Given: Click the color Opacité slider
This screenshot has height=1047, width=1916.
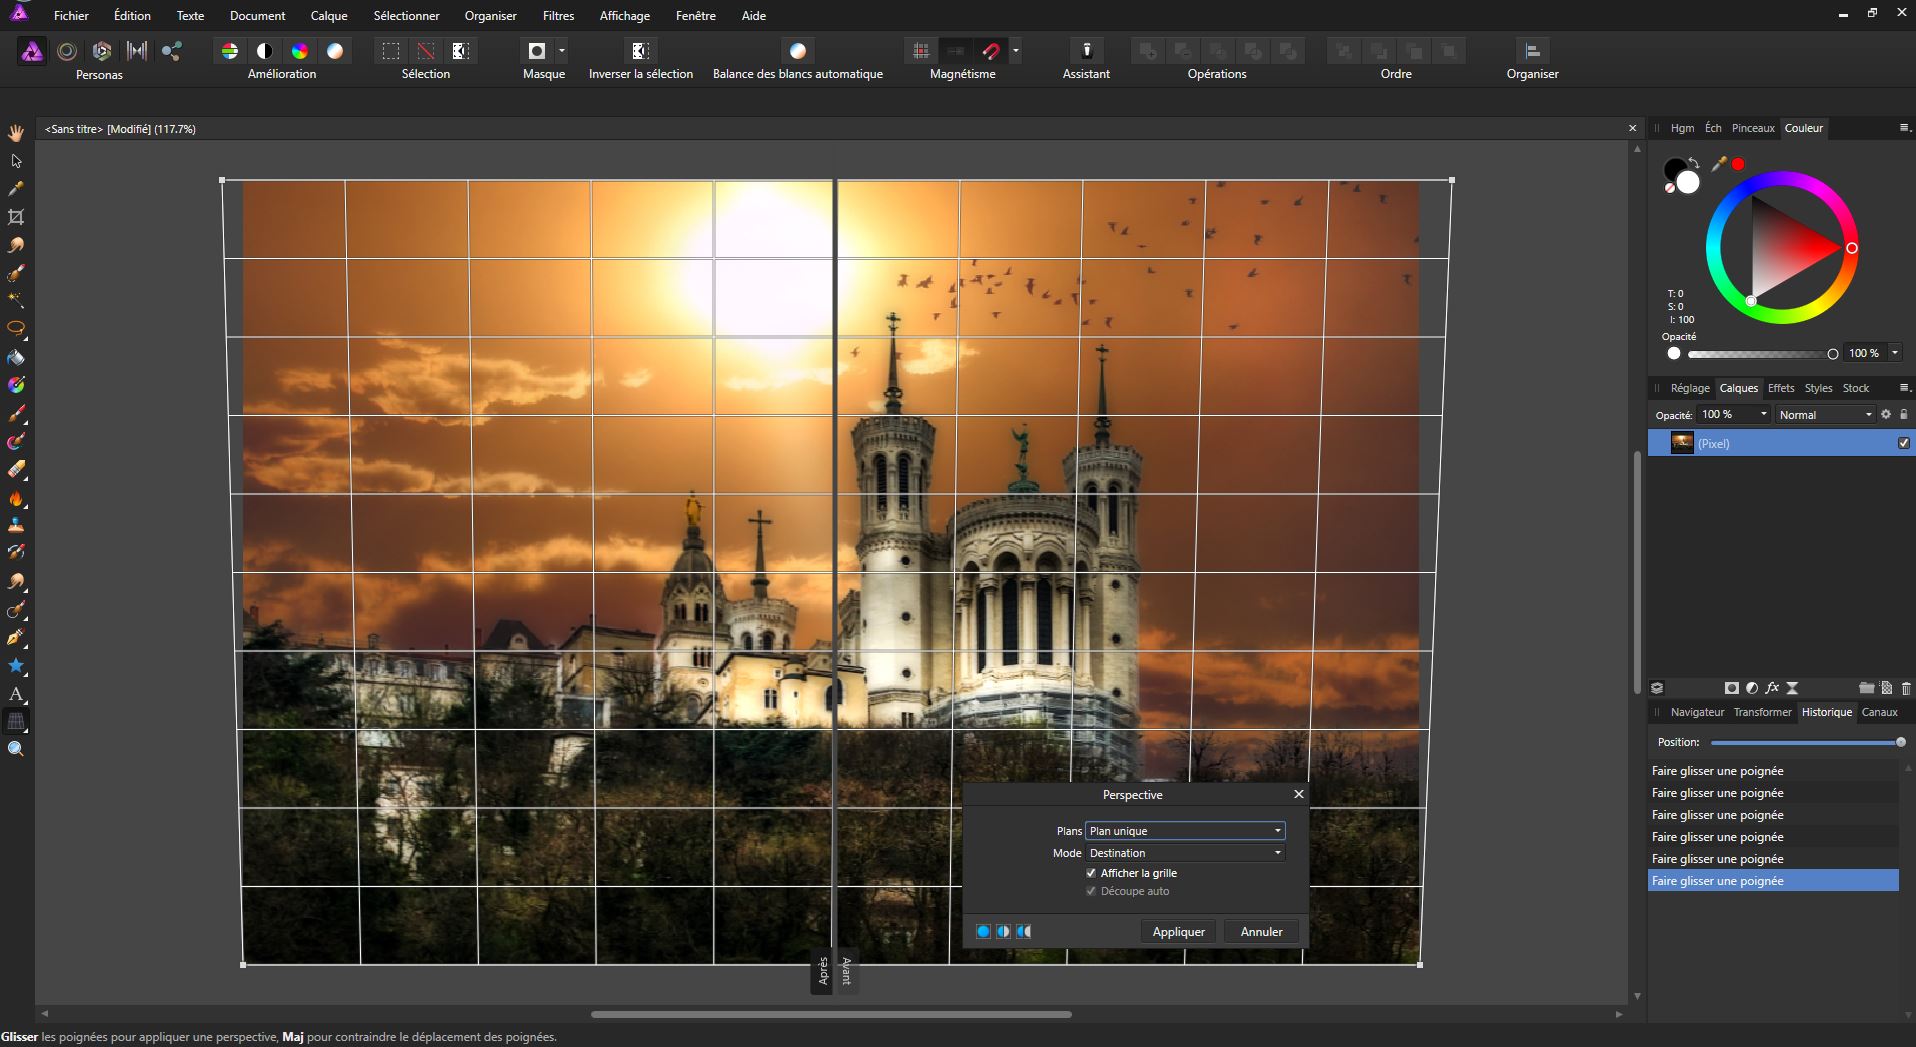Looking at the screenshot, I should click(x=1759, y=354).
